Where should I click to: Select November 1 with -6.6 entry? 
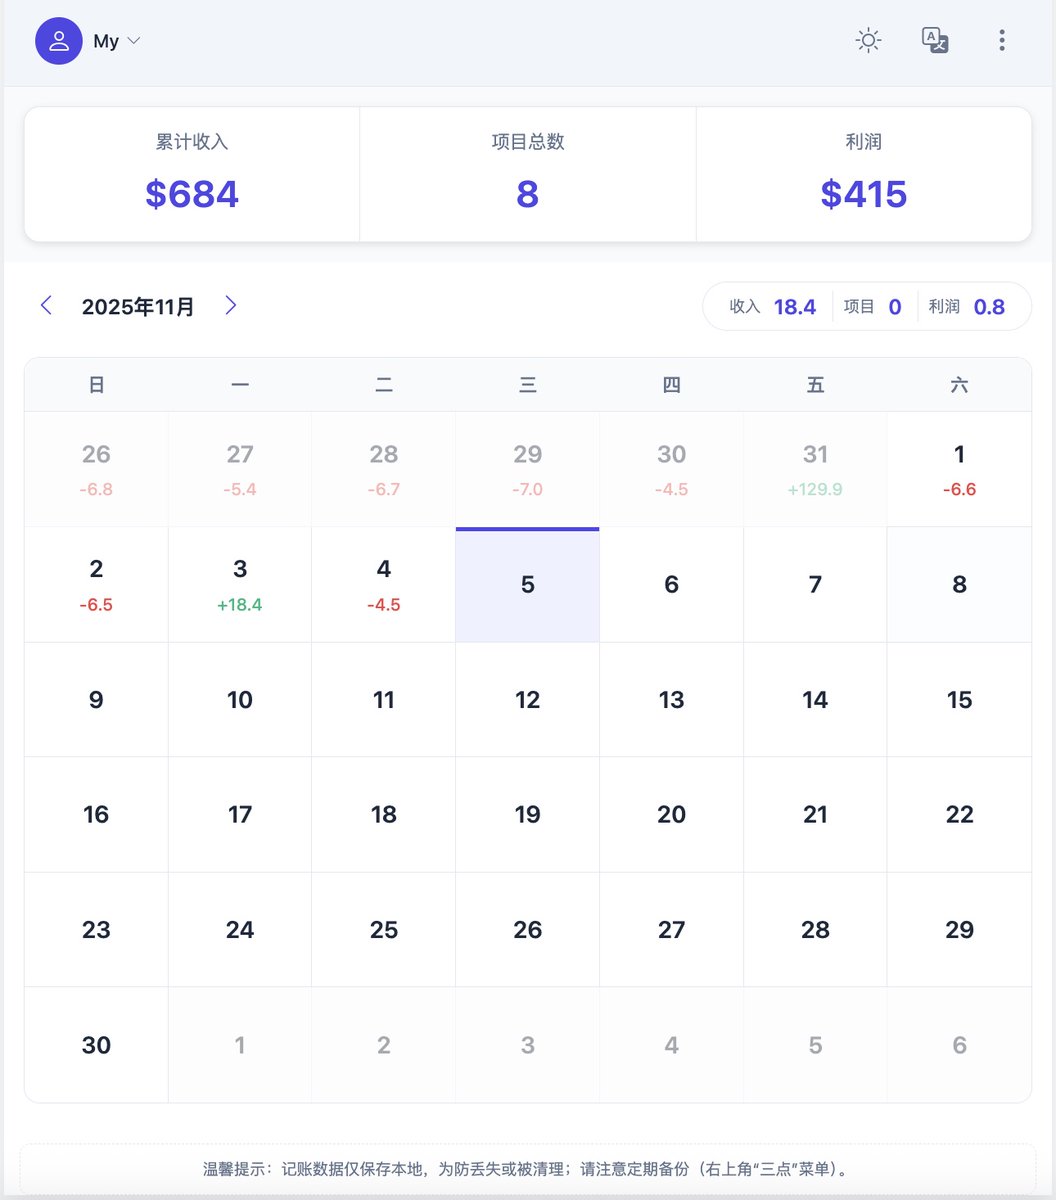click(x=959, y=469)
